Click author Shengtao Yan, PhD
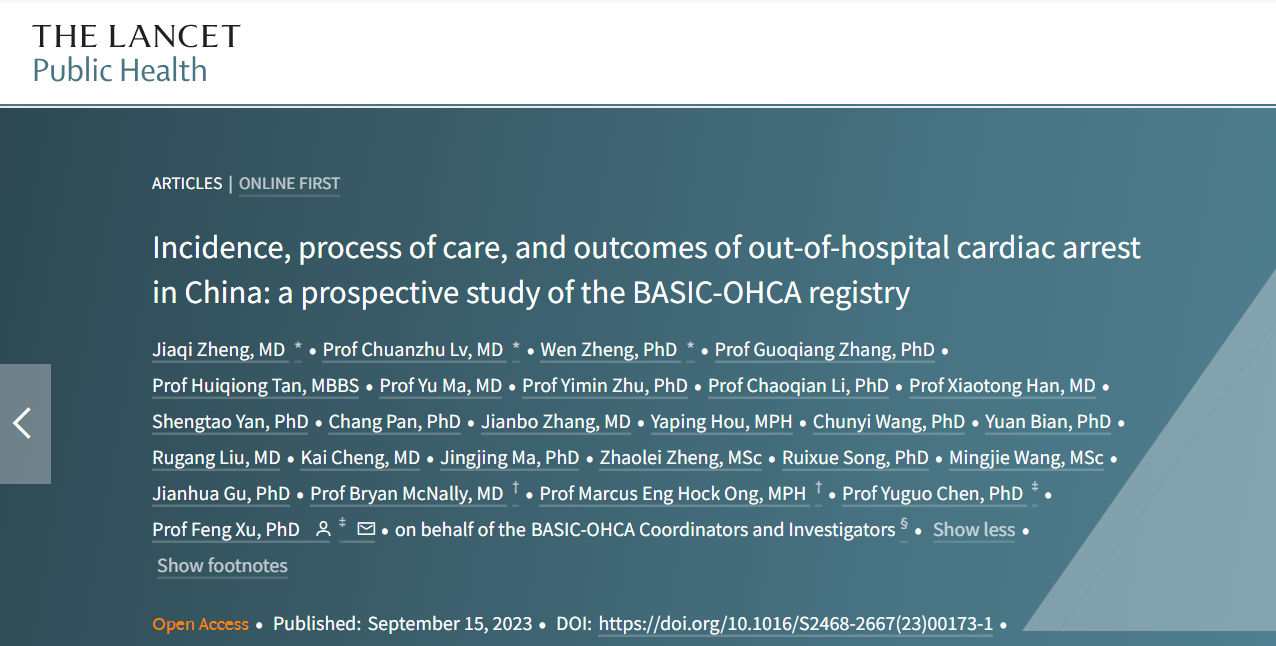The image size is (1276, 646). pos(230,422)
